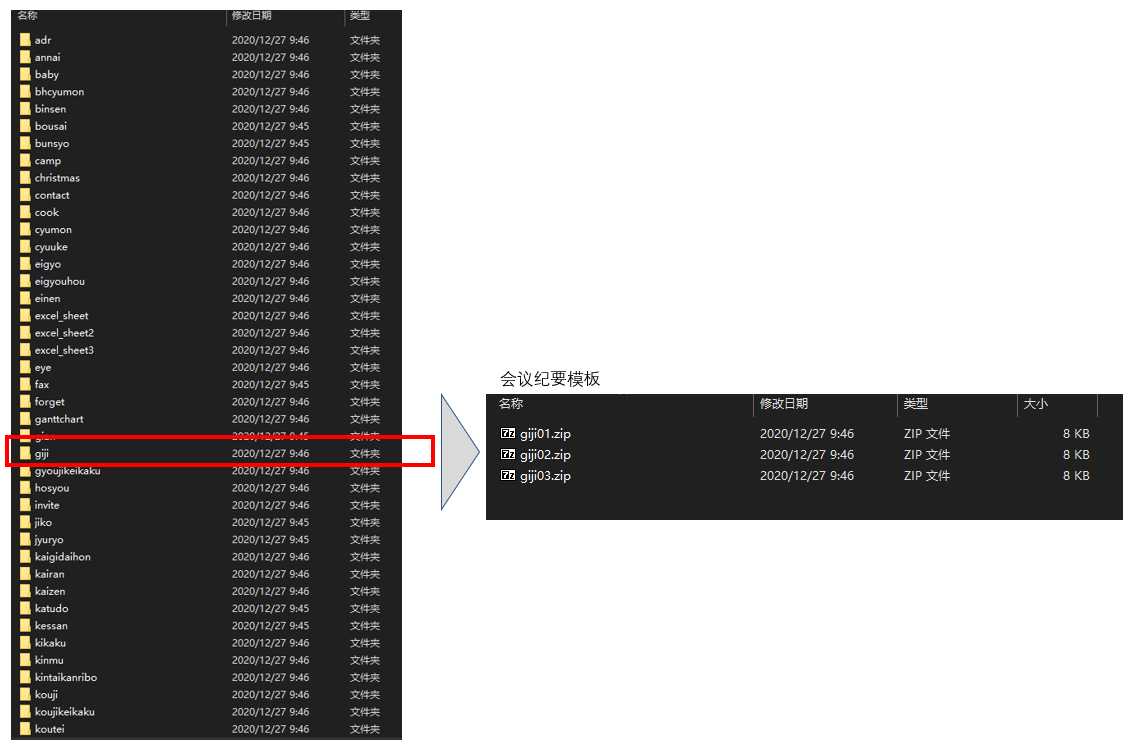1131x742 pixels.
Task: Click the baby folder icon
Action: click(25, 75)
